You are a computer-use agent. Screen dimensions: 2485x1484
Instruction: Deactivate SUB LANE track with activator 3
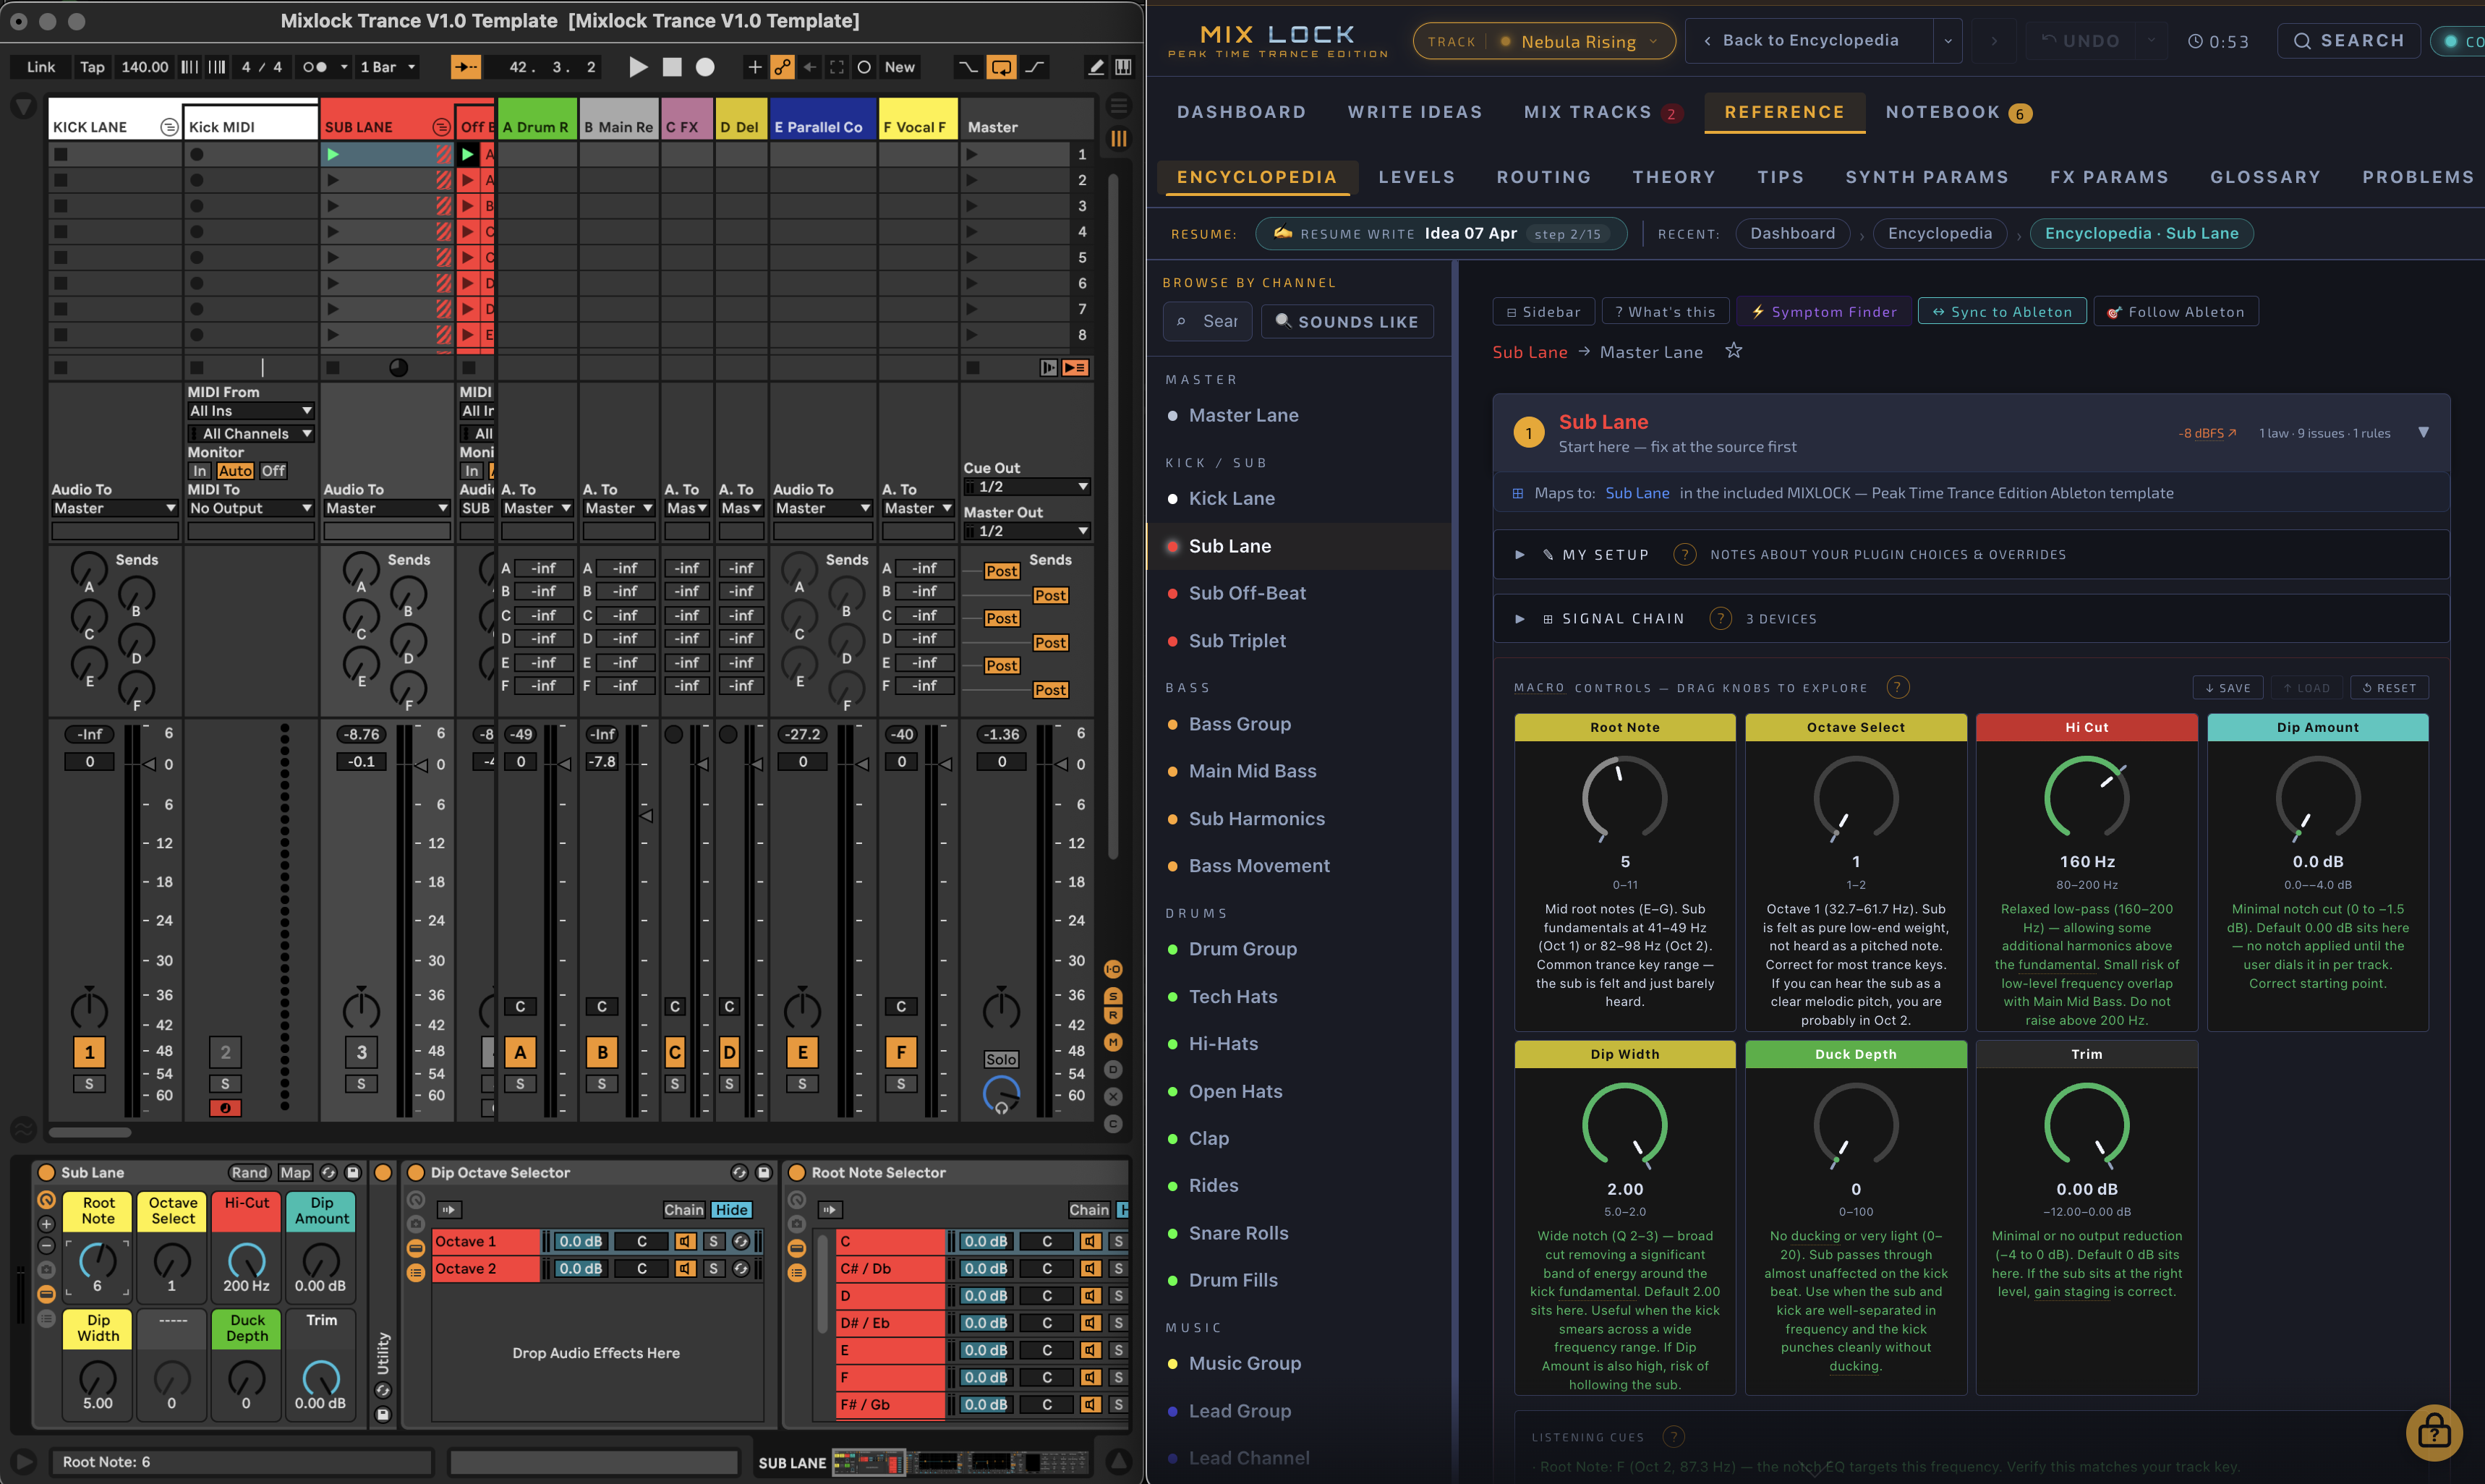pos(361,1051)
